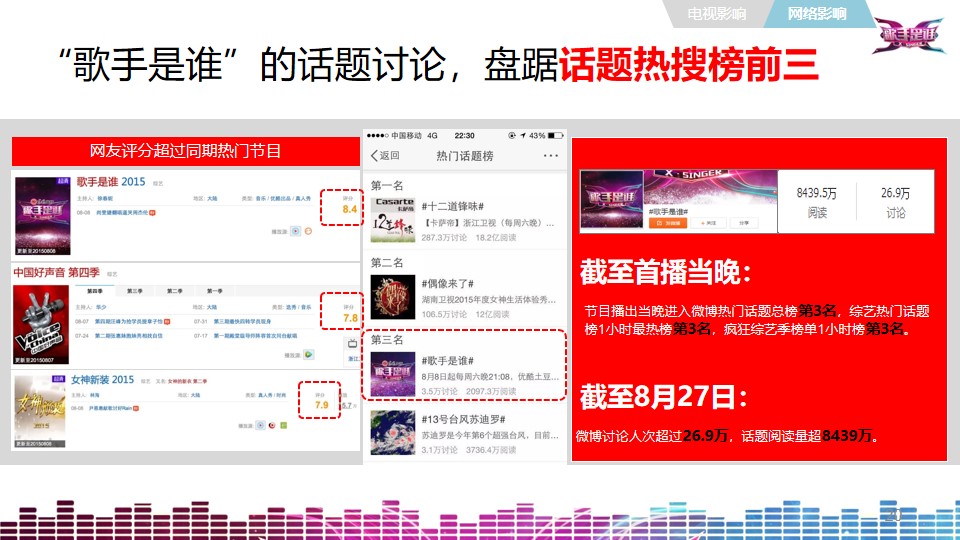Click the 截至首播当晚 heading
960x540 pixels.
pos(666,272)
